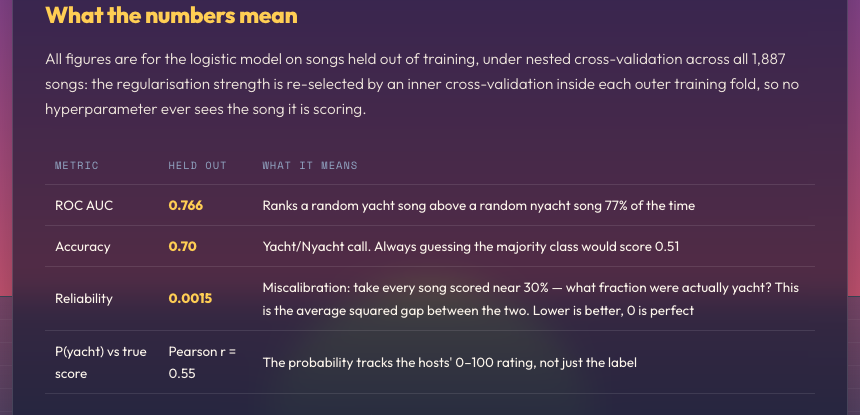Click the ROC AUC metric label
Image resolution: width=860 pixels, height=415 pixels.
(x=84, y=206)
